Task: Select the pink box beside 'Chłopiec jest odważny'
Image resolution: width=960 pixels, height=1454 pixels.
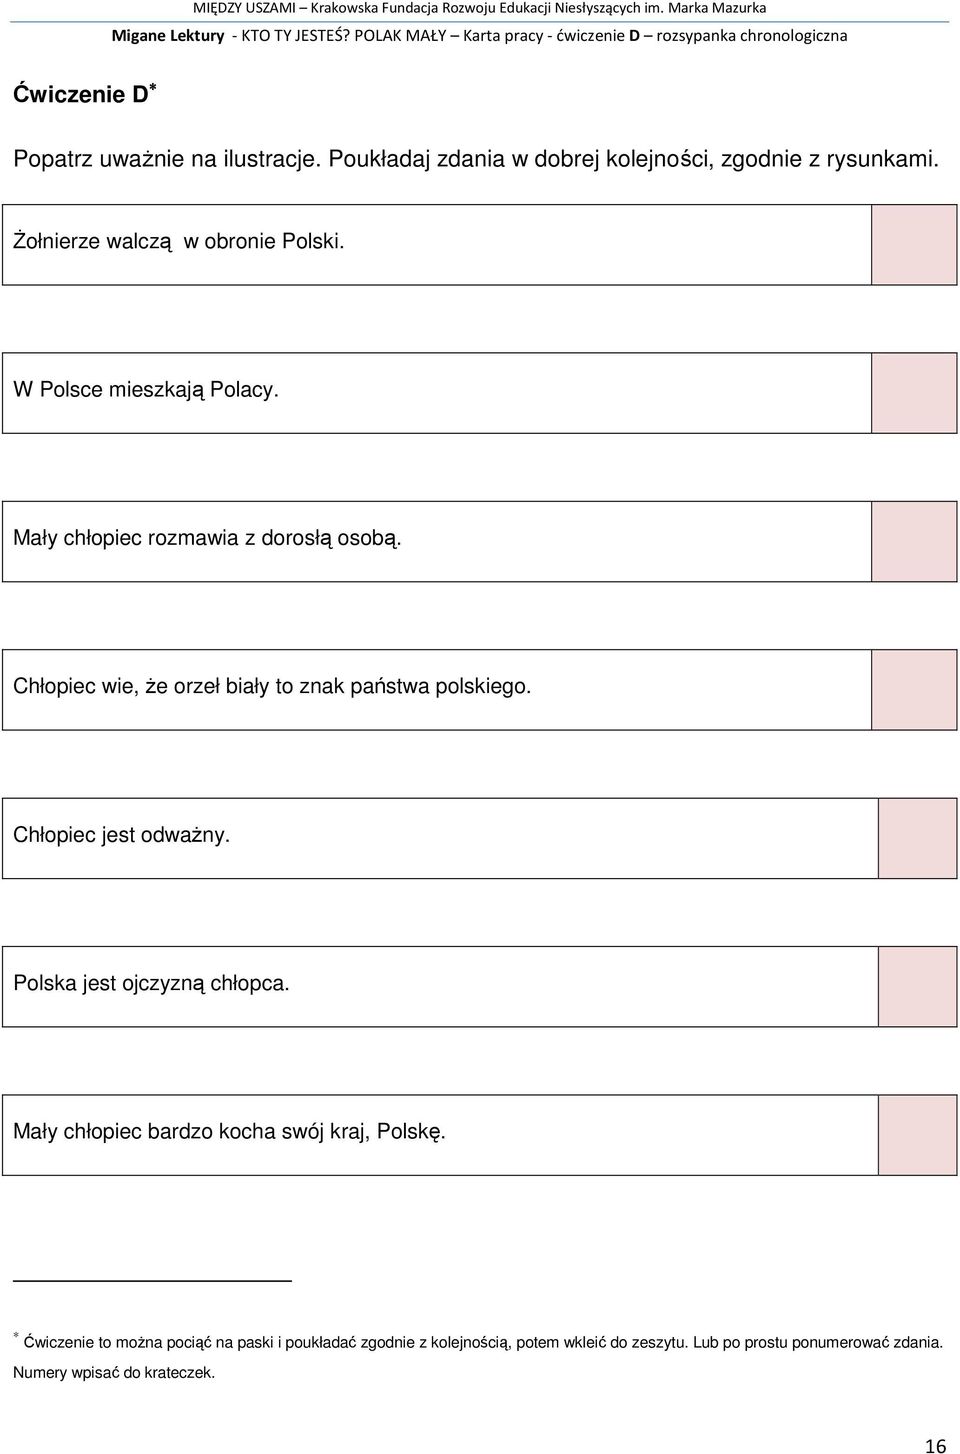Action: click(x=918, y=838)
